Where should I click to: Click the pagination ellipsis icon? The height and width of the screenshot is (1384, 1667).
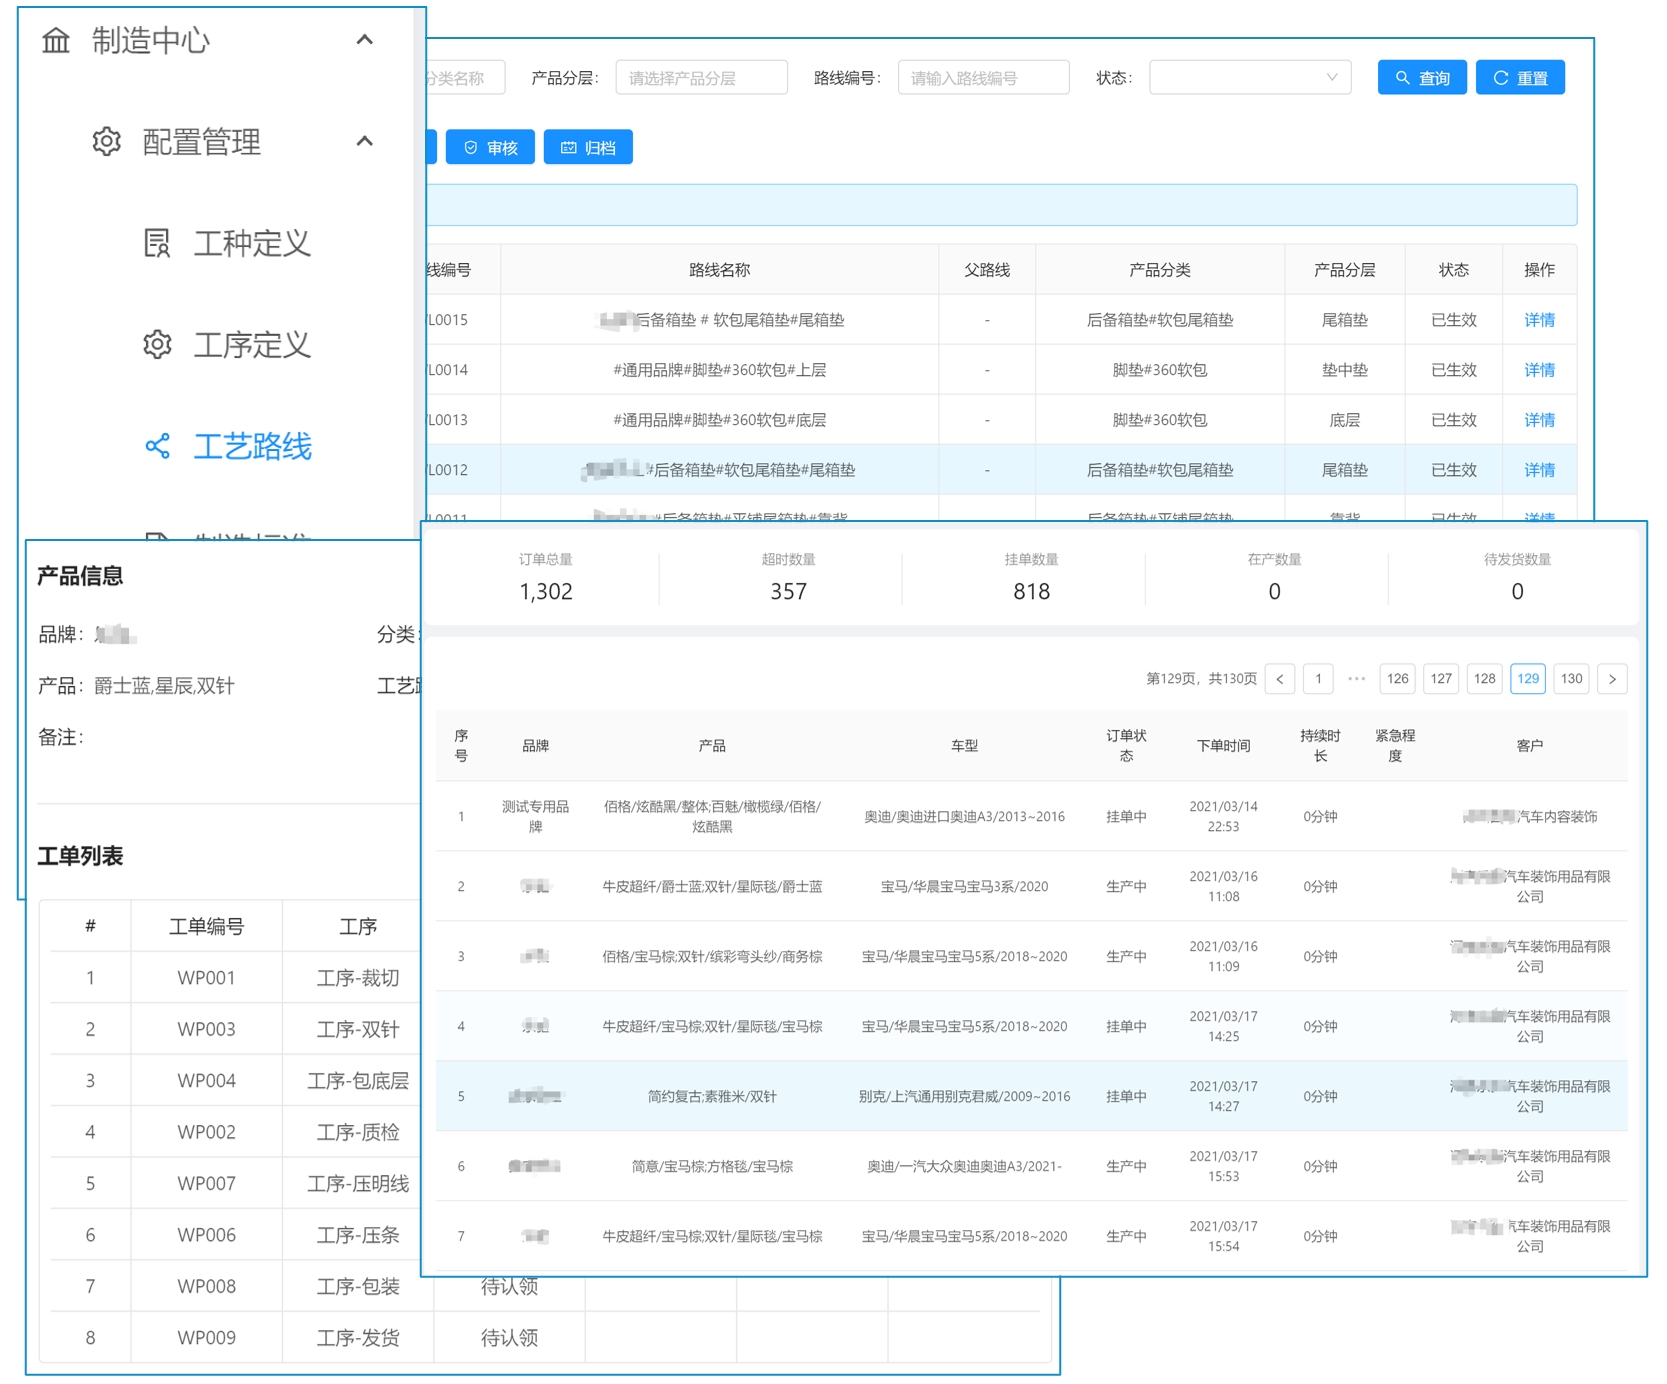pyautogui.click(x=1356, y=679)
